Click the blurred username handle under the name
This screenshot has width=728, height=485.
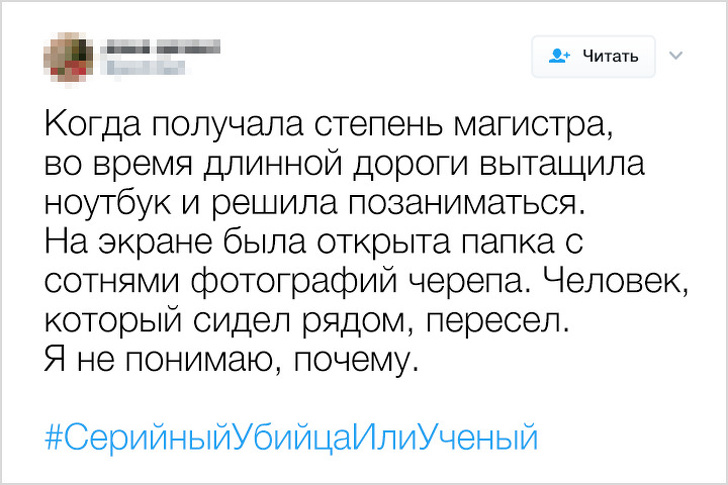click(142, 68)
